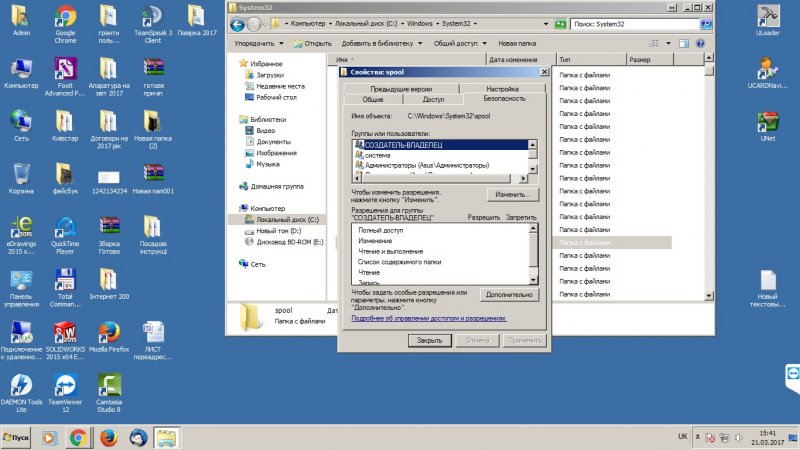
Task: Open the Предыдущие версии tab
Action: tap(401, 89)
